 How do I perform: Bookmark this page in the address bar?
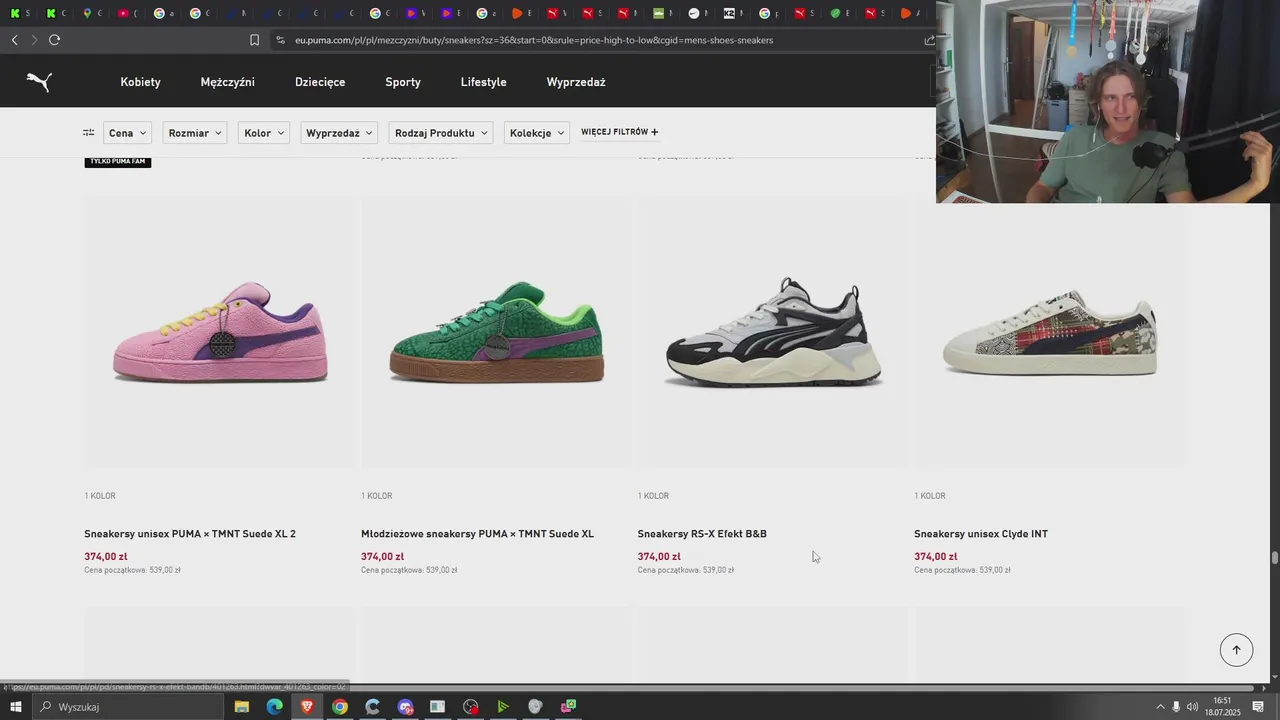tap(254, 40)
